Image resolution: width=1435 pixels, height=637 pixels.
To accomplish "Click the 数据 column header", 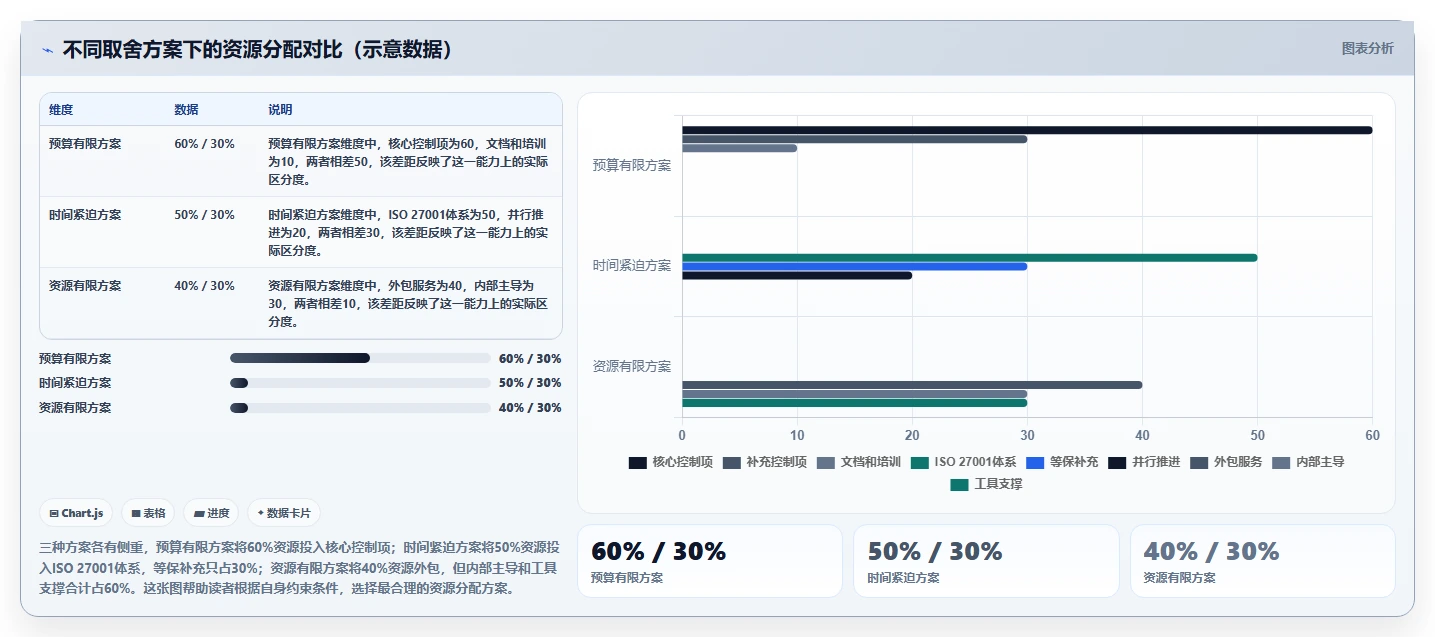I will pyautogui.click(x=186, y=110).
